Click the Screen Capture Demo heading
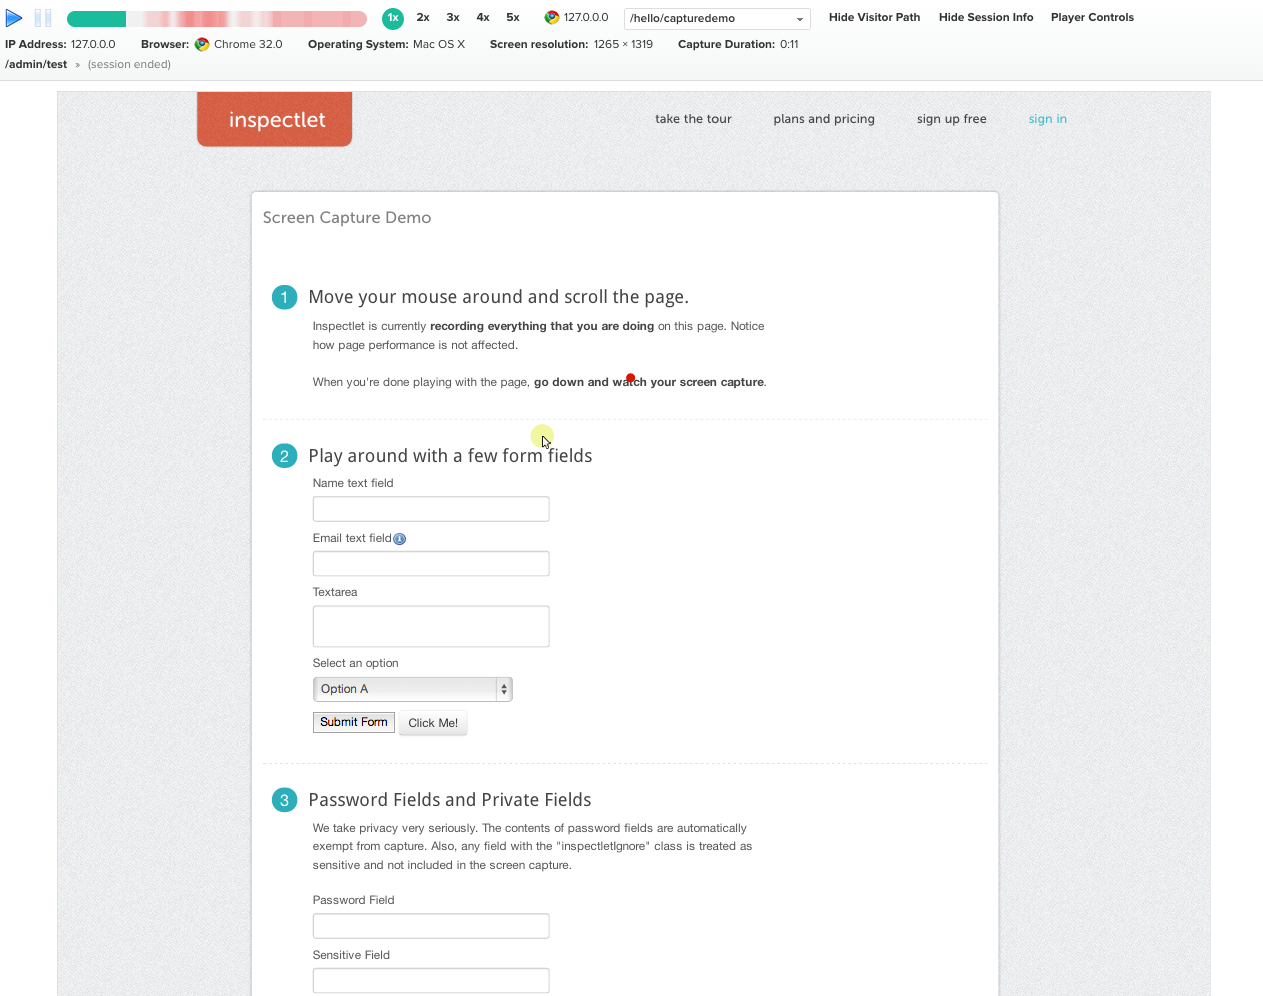Screen dimensions: 1263x996 pos(347,218)
